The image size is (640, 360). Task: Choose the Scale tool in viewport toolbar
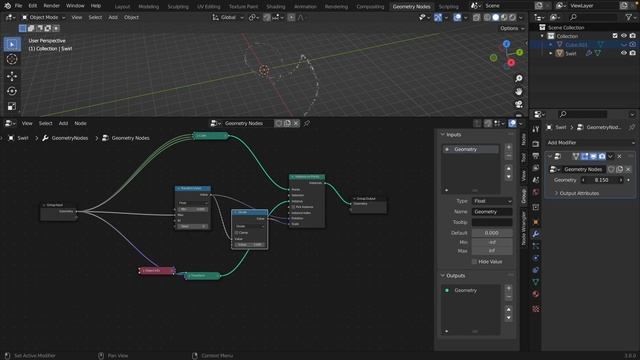[12, 106]
